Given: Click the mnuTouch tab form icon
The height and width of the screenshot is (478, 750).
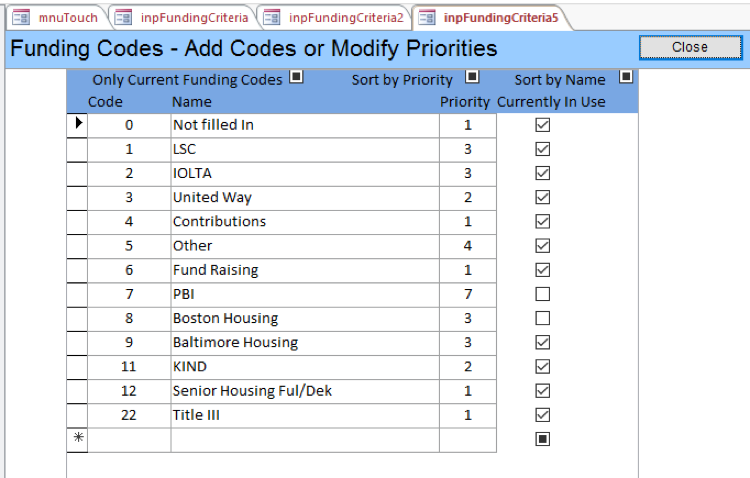Looking at the screenshot, I should click(x=20, y=17).
